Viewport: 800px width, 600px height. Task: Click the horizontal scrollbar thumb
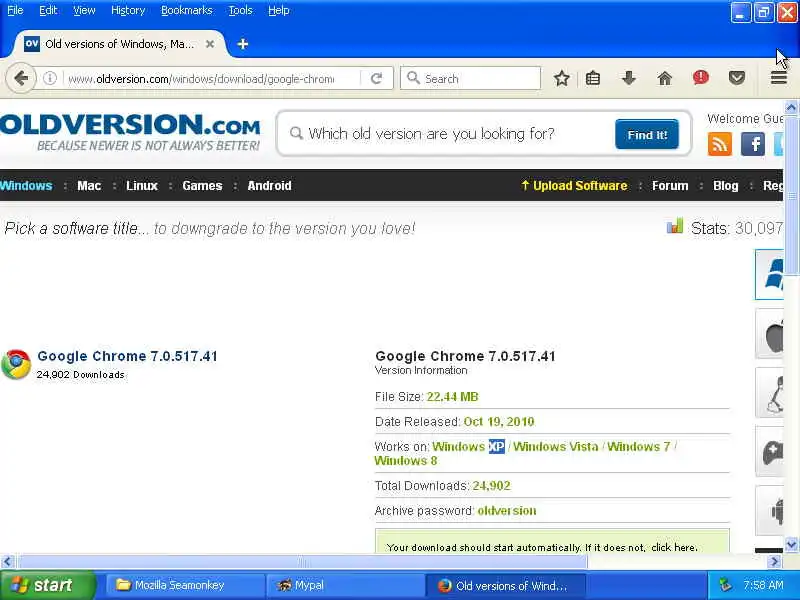303,562
